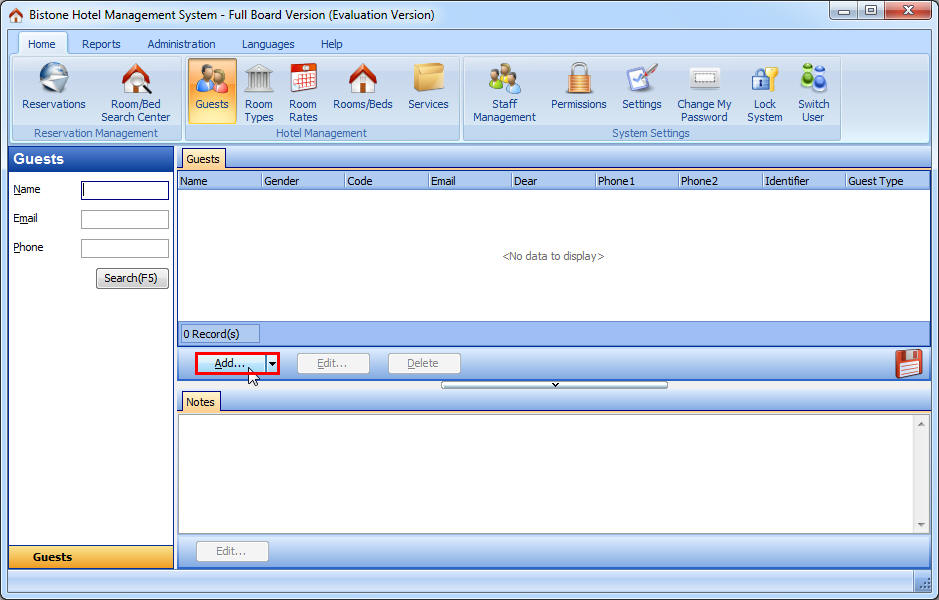Image resolution: width=939 pixels, height=600 pixels.
Task: Open Room Types management
Action: click(x=259, y=92)
